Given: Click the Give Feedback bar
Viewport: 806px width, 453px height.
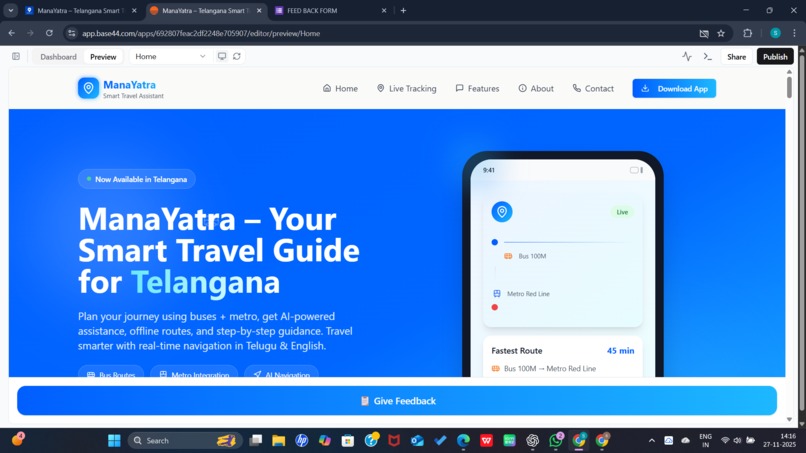Looking at the screenshot, I should (x=397, y=401).
